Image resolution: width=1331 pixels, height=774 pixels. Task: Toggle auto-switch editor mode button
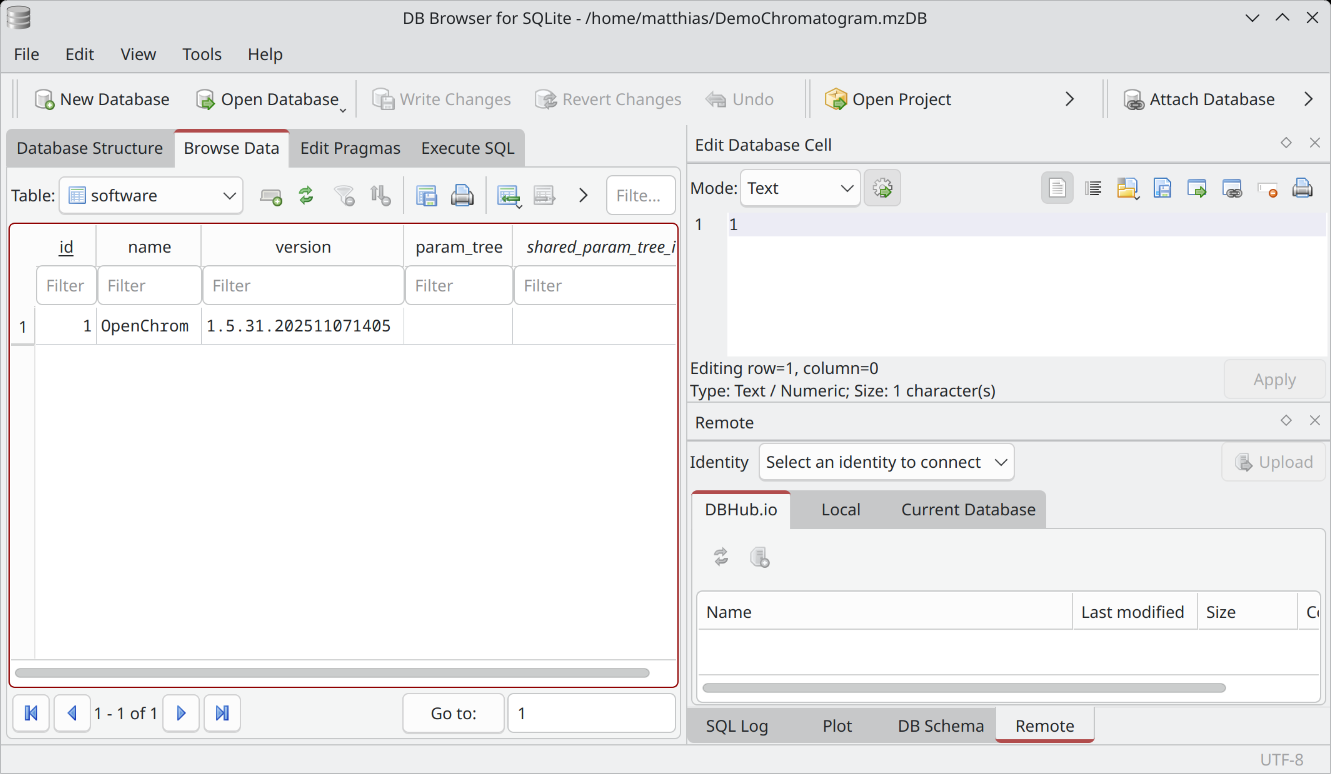point(882,188)
